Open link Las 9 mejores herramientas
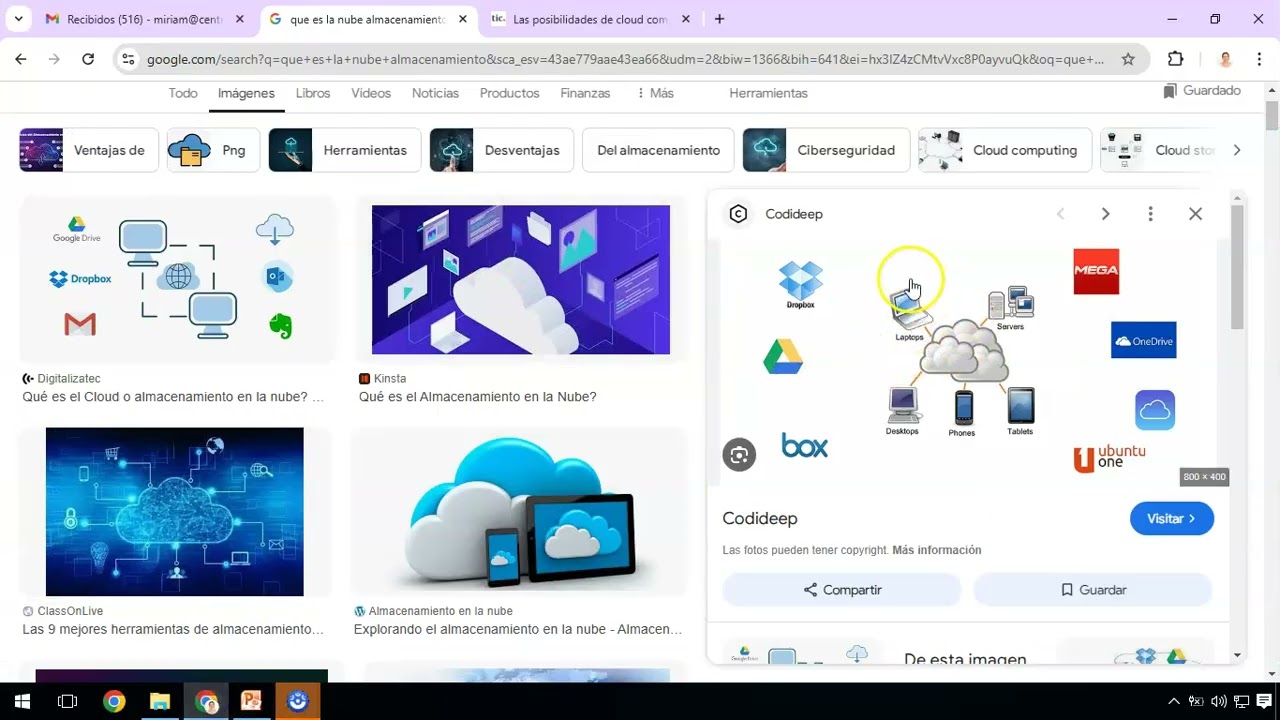Viewport: 1280px width, 720px height. [x=173, y=629]
